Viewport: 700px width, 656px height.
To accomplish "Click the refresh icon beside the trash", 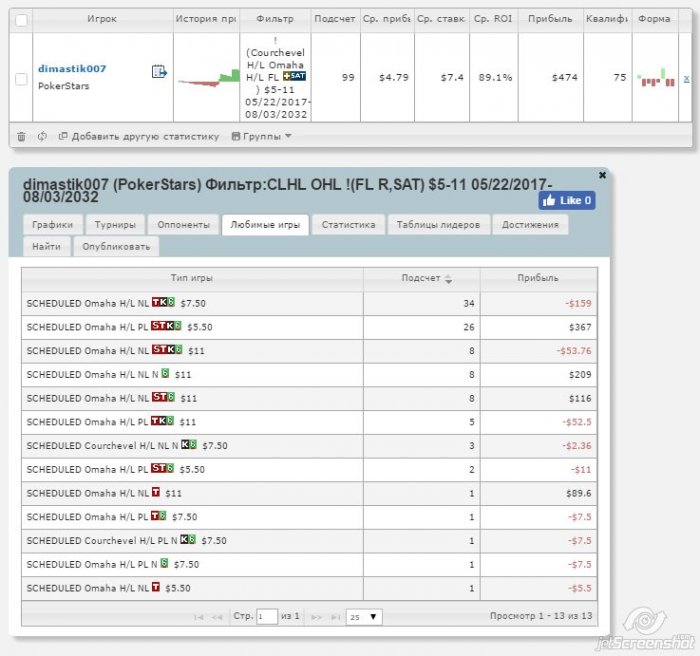I will [x=41, y=136].
